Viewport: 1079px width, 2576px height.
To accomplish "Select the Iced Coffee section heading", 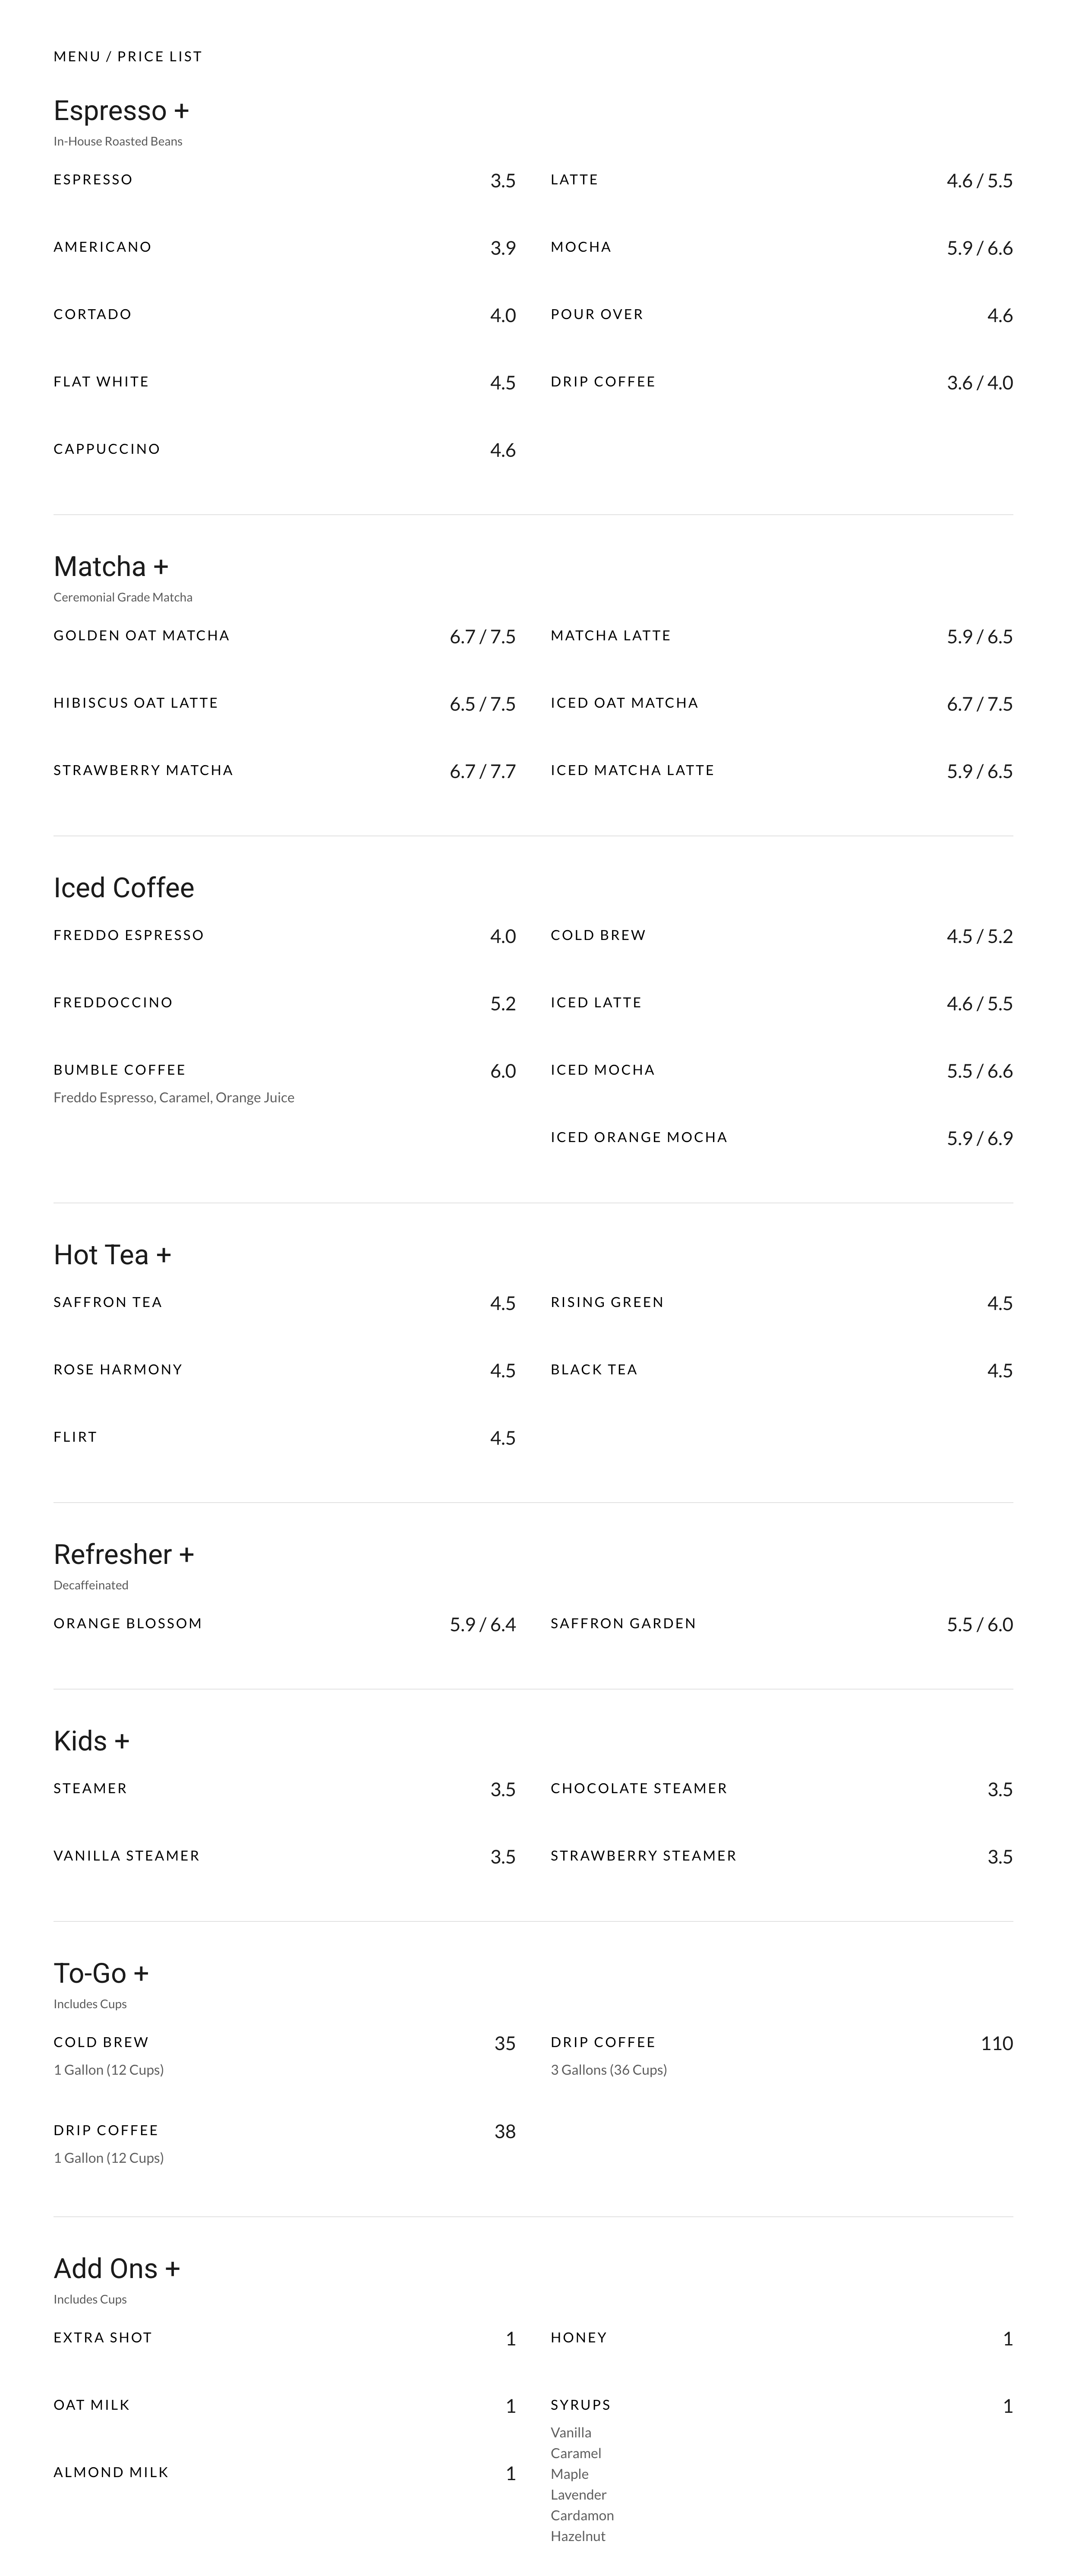I will [x=124, y=888].
